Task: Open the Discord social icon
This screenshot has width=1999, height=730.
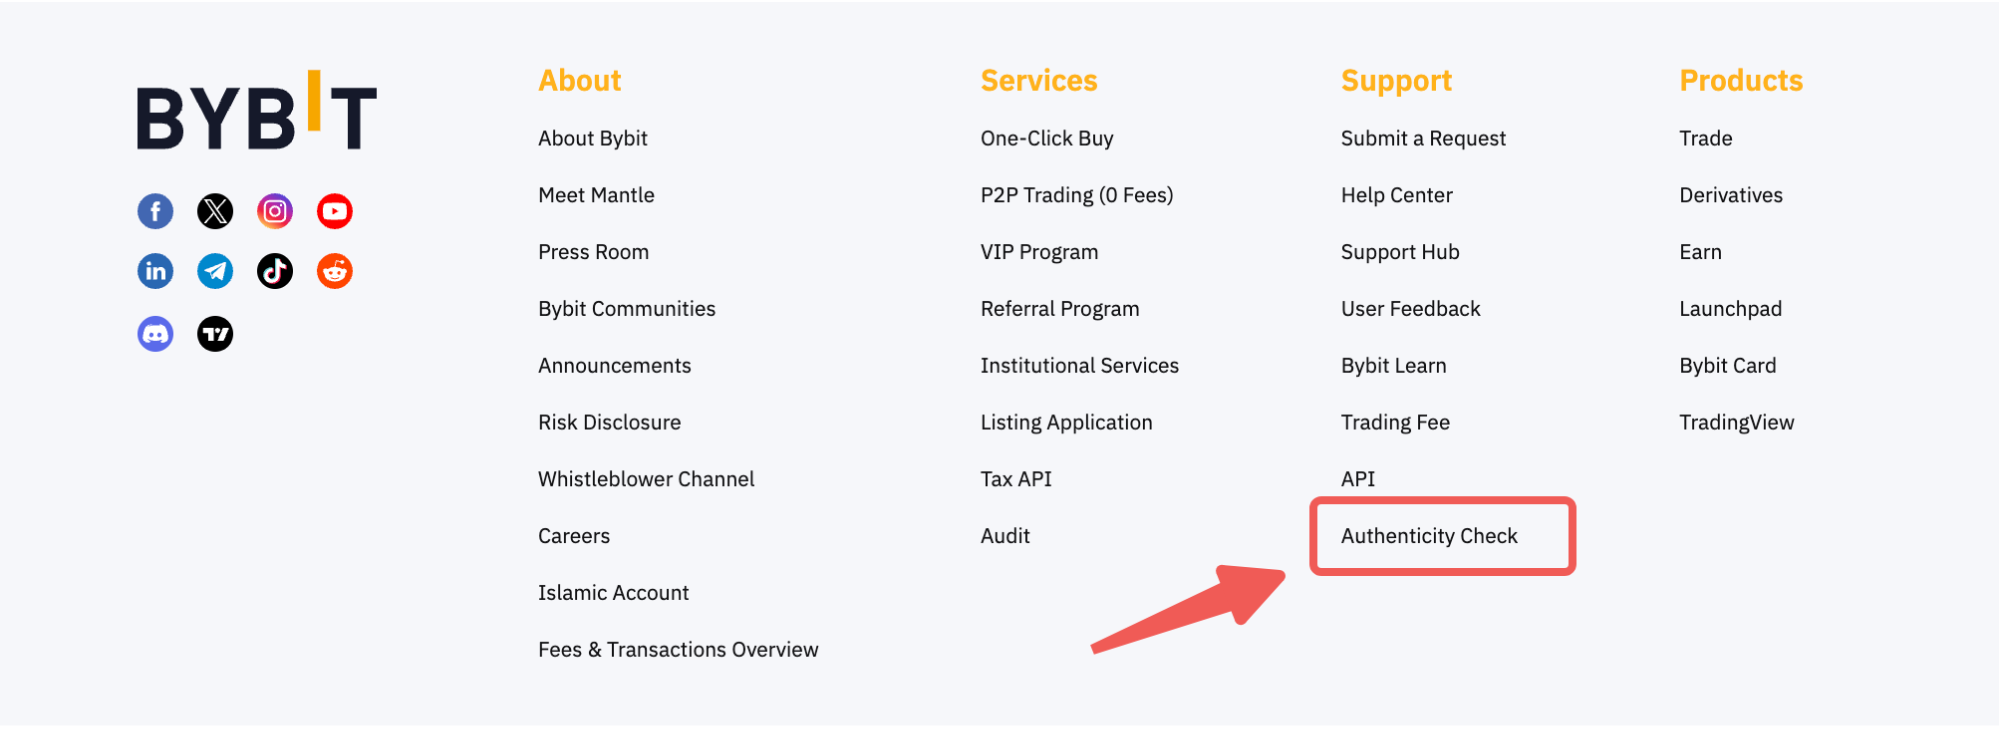Action: click(x=155, y=334)
